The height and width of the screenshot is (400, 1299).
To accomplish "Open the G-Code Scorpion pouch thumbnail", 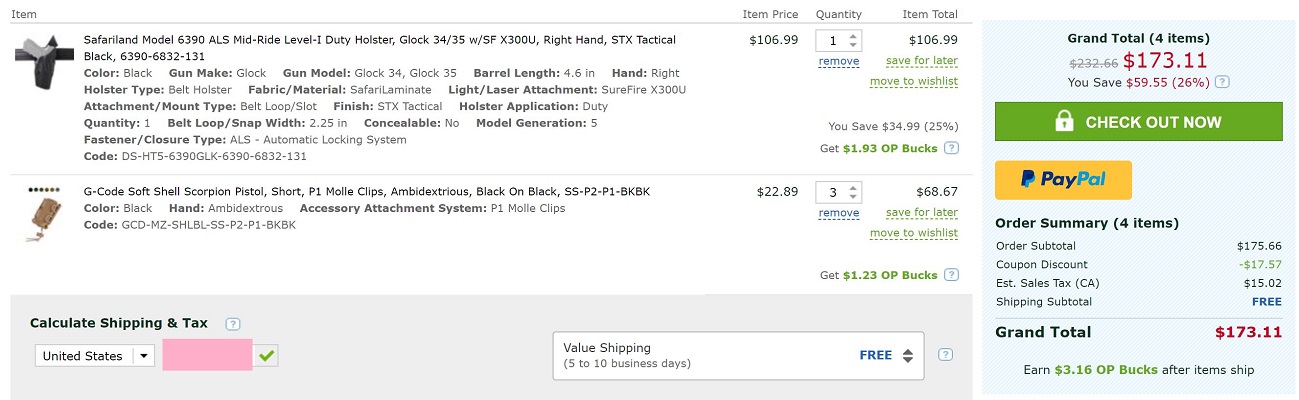I will click(x=45, y=214).
